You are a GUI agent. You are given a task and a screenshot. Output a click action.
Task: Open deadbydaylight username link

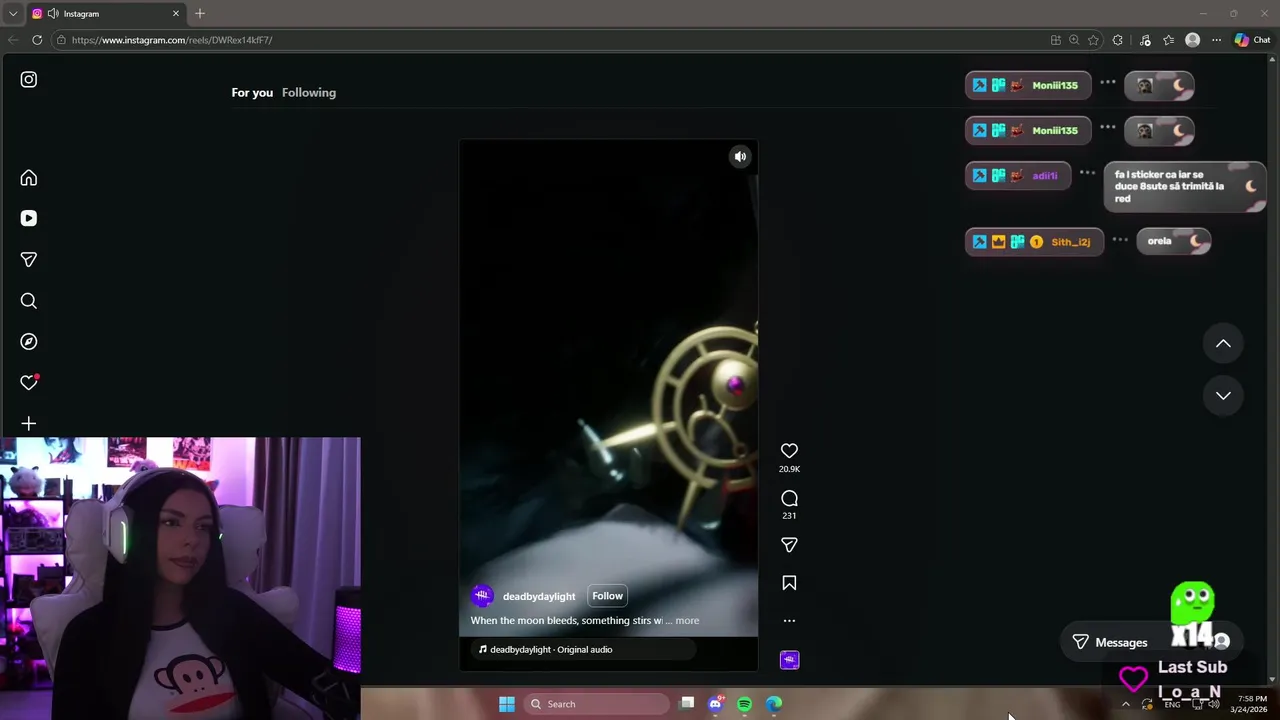point(539,596)
